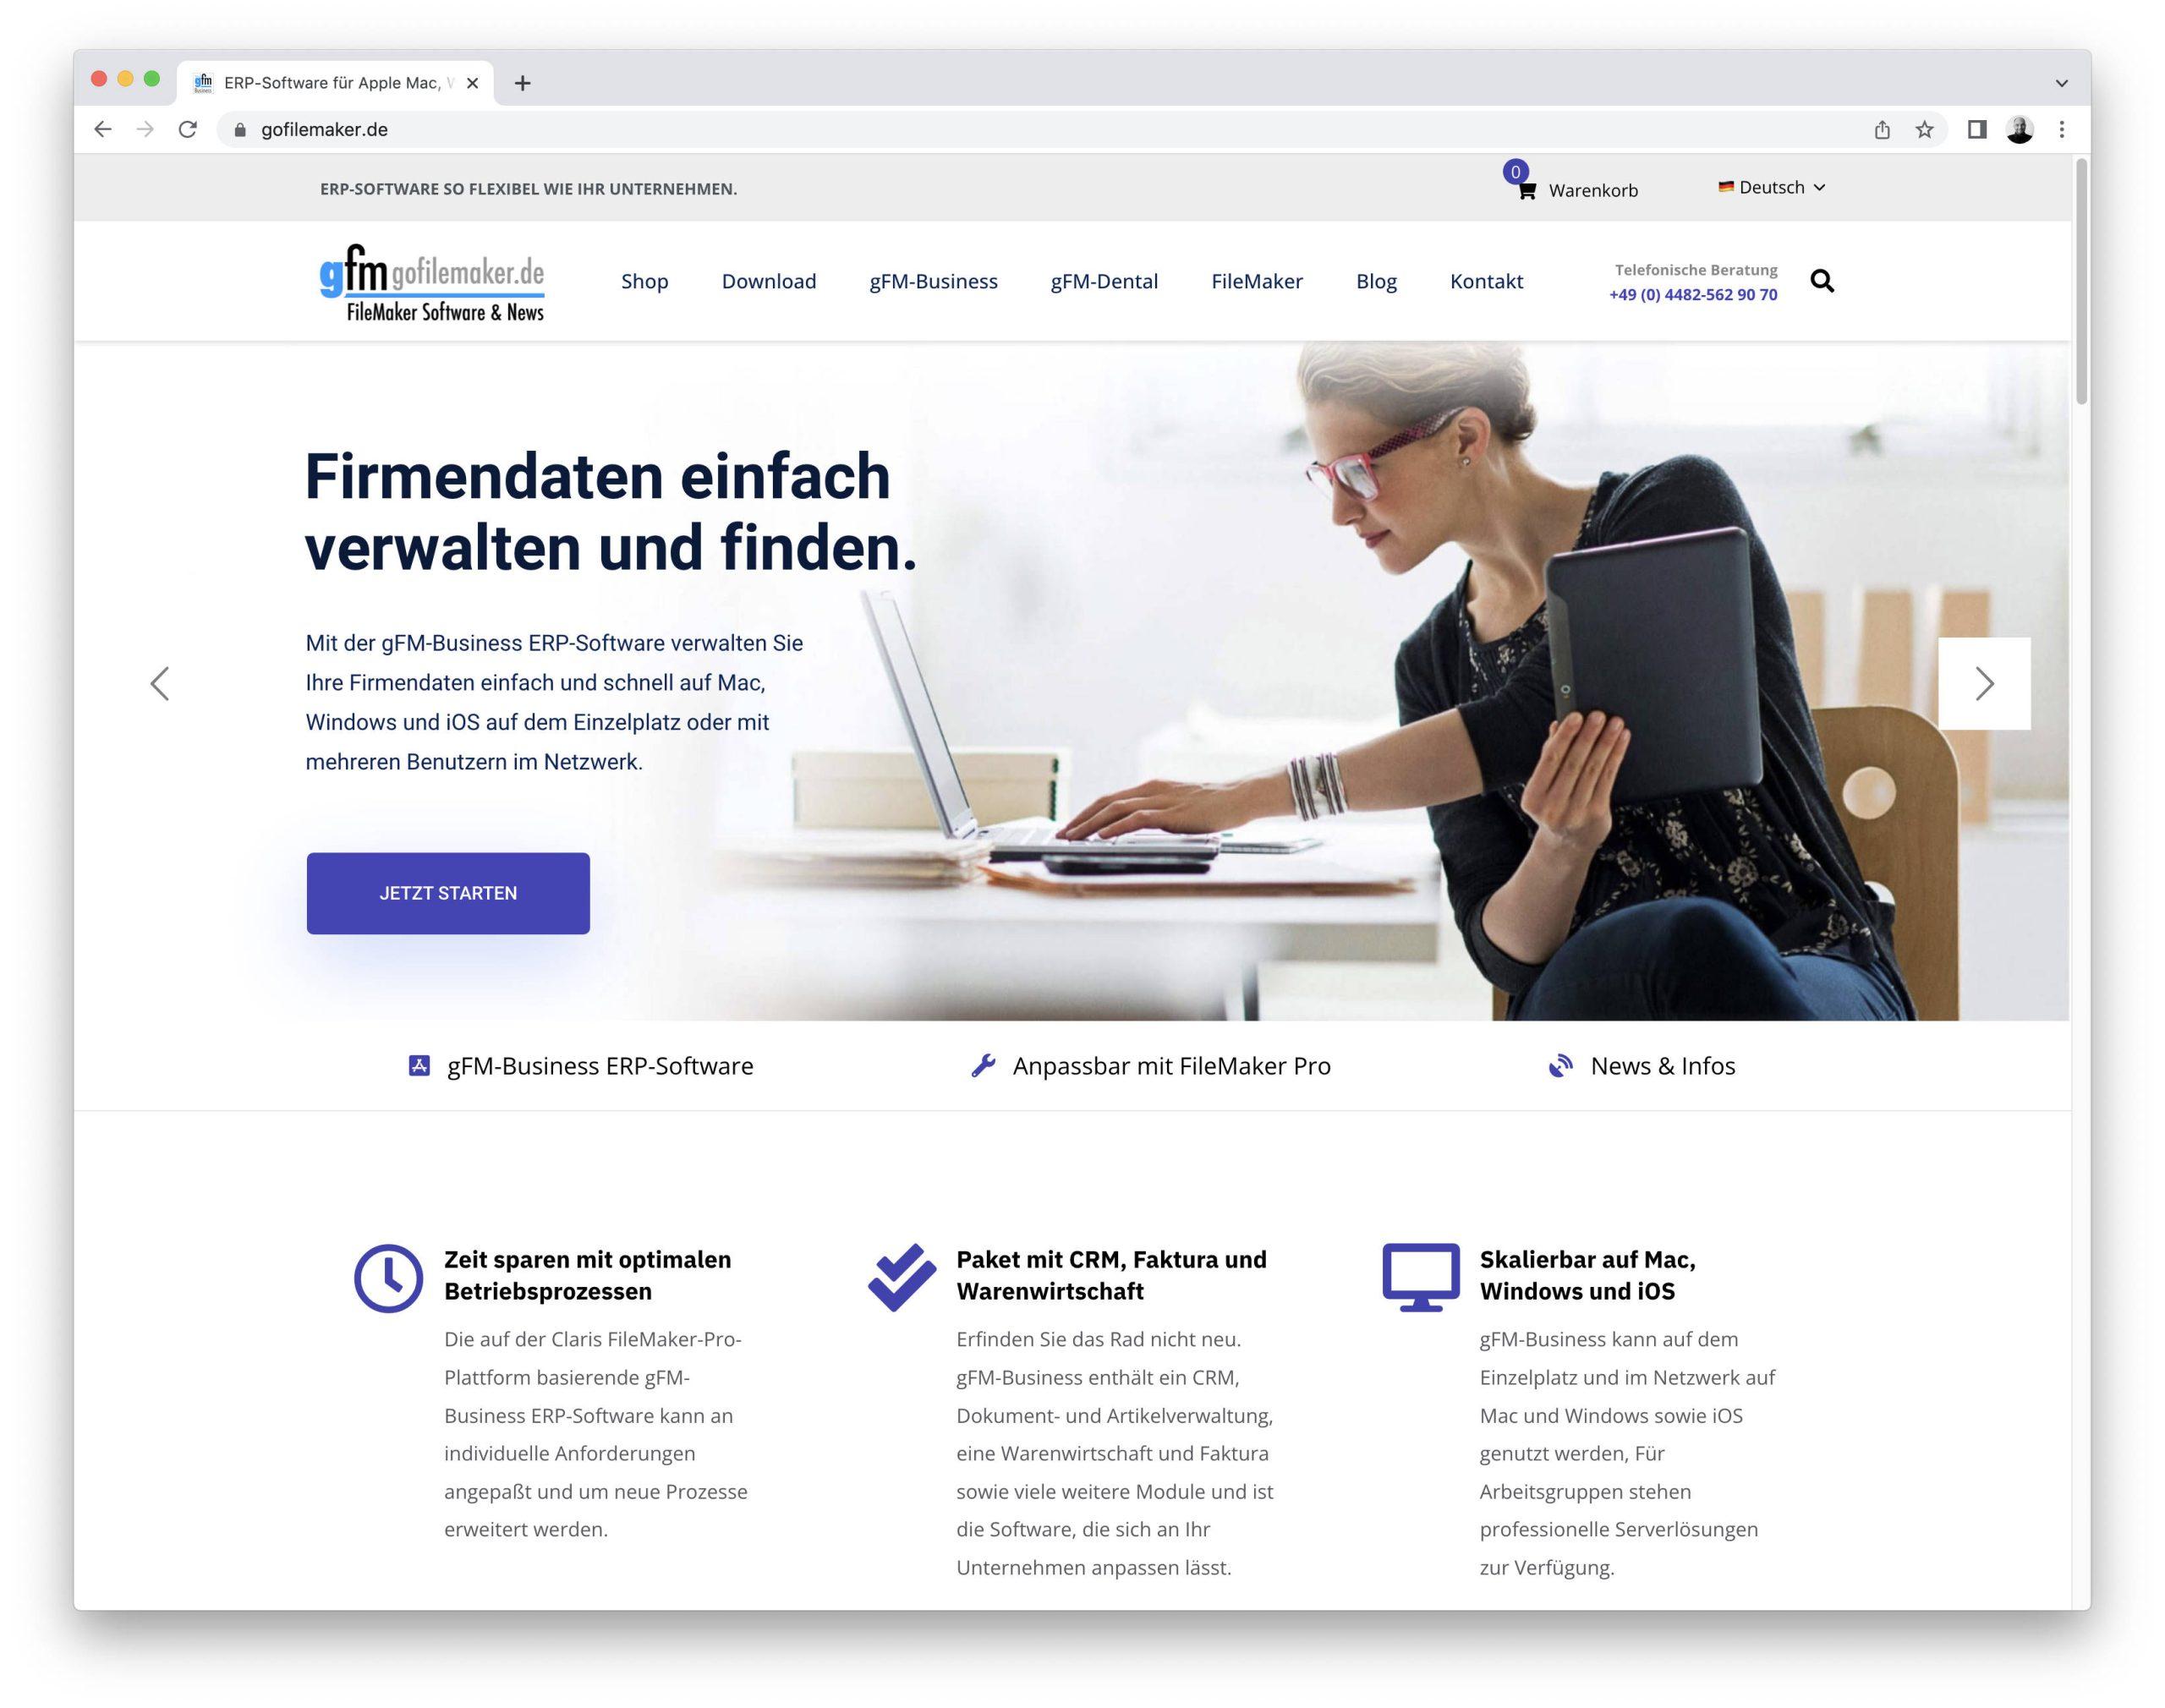Click the next carousel arrow button
This screenshot has width=2165, height=1708.
coord(1984,682)
